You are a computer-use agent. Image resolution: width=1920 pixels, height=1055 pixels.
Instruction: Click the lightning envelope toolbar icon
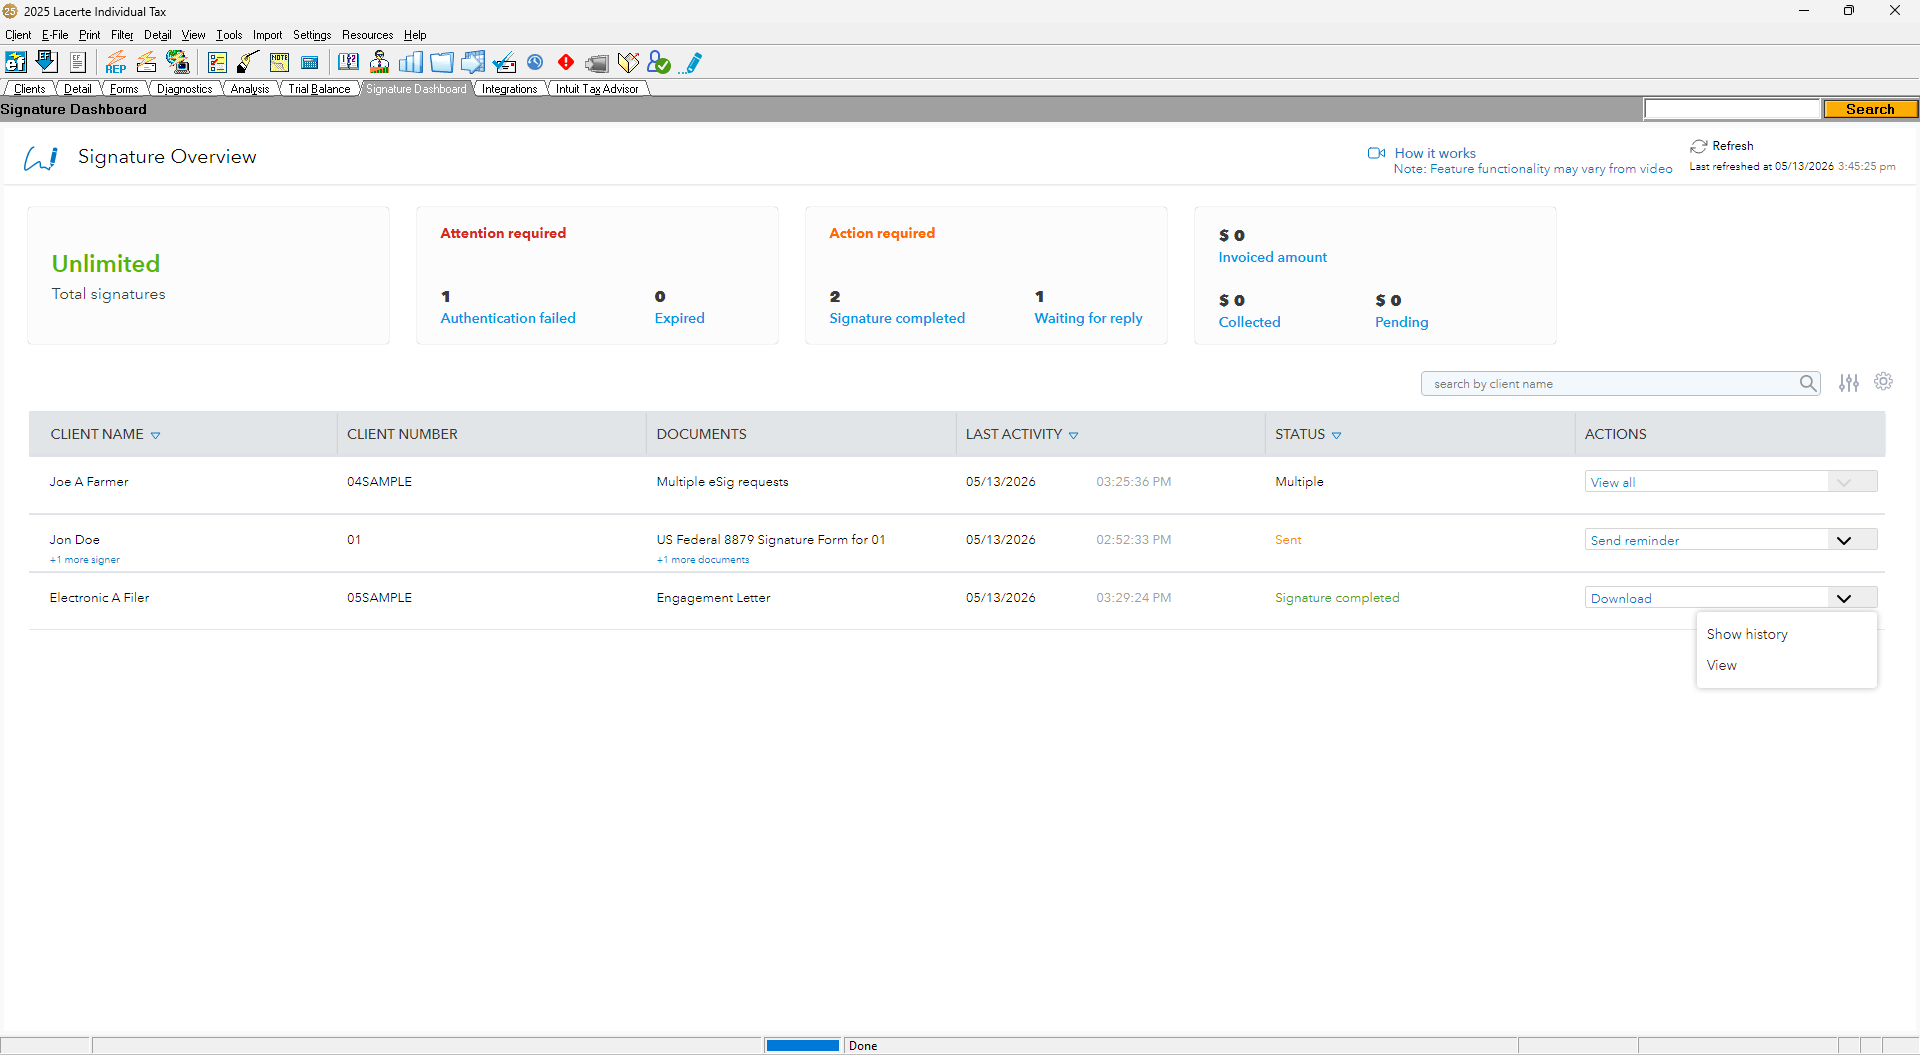pyautogui.click(x=147, y=62)
